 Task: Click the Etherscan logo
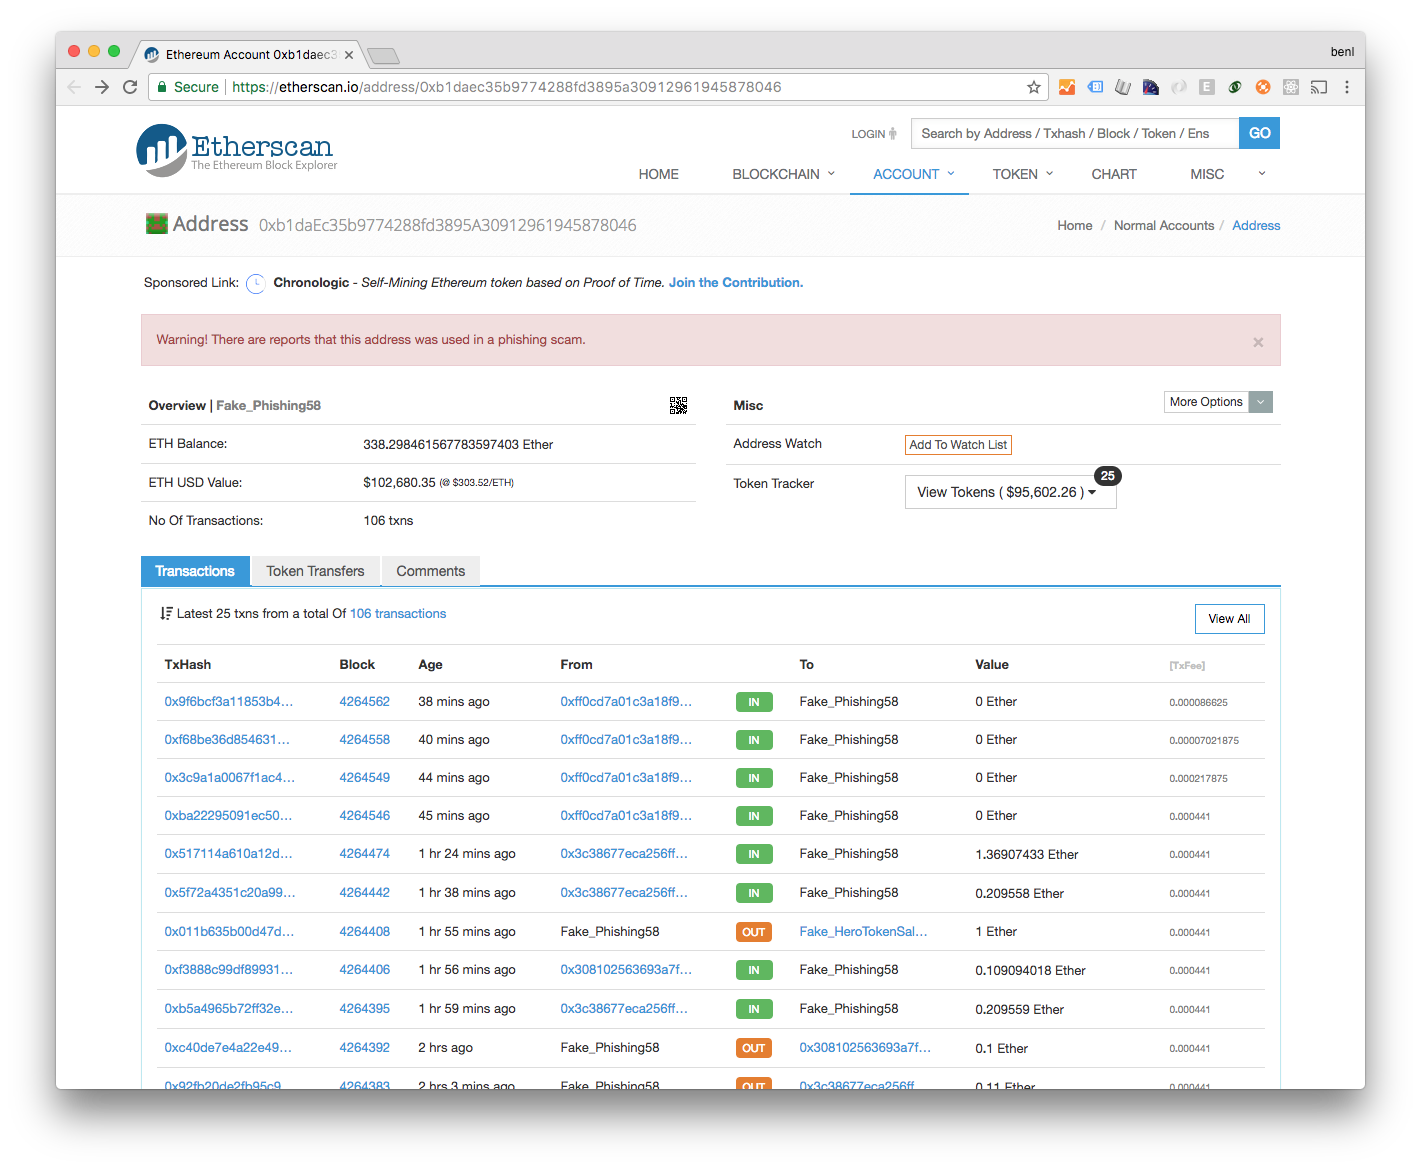(237, 150)
